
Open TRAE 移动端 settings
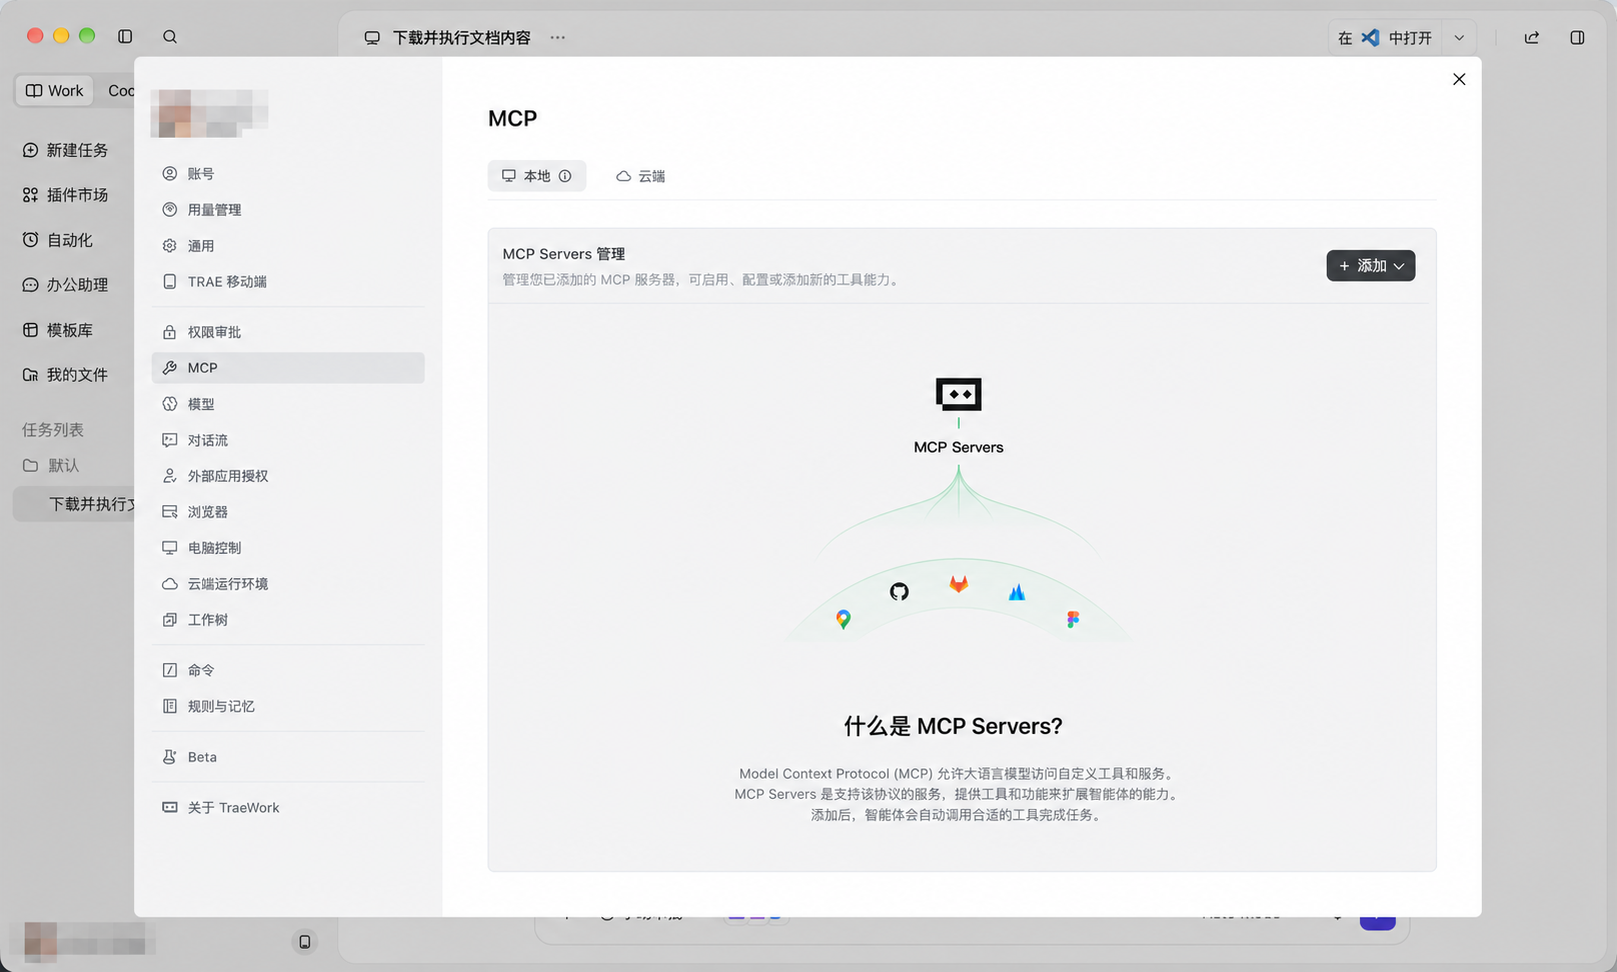click(288, 282)
